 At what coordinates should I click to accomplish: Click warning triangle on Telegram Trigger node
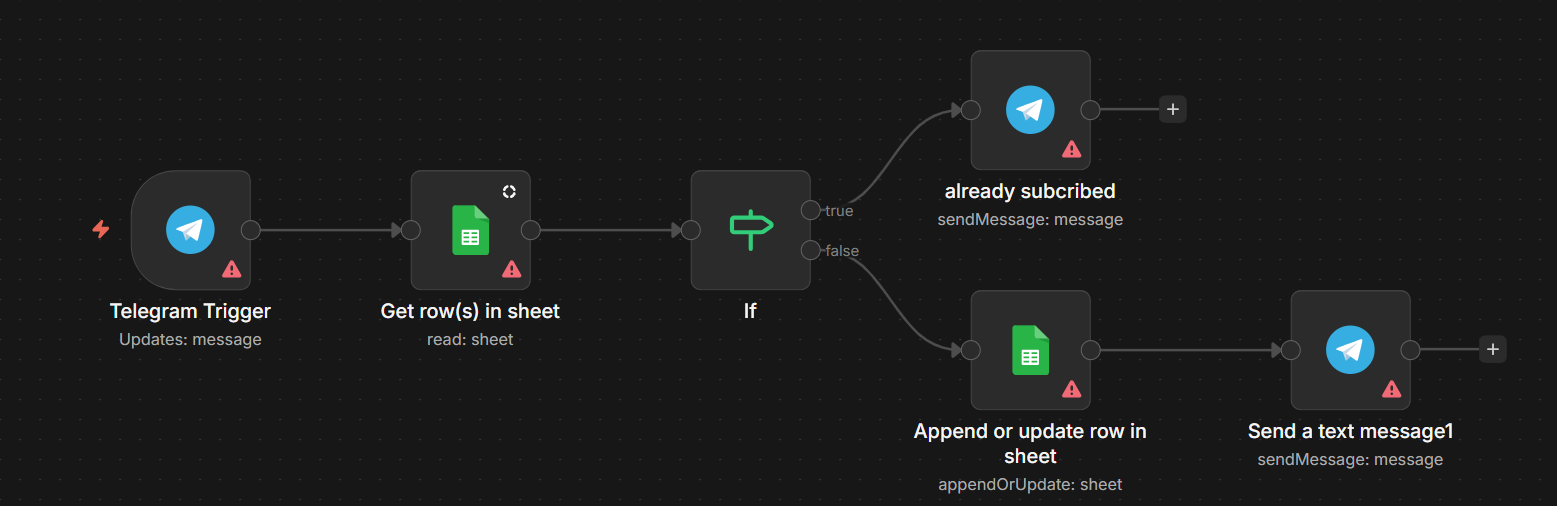(232, 268)
